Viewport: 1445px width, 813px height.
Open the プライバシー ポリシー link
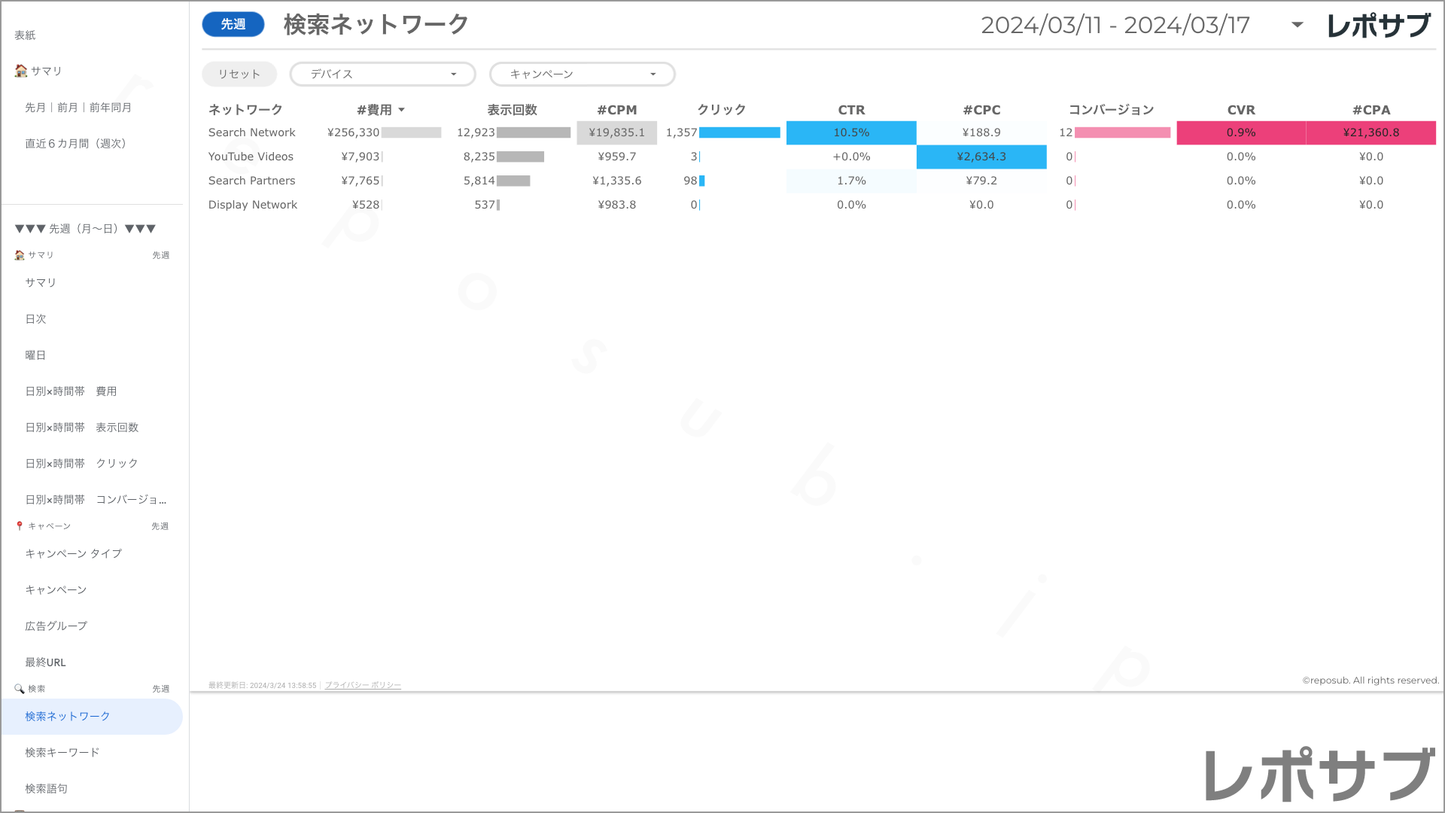[x=362, y=685]
